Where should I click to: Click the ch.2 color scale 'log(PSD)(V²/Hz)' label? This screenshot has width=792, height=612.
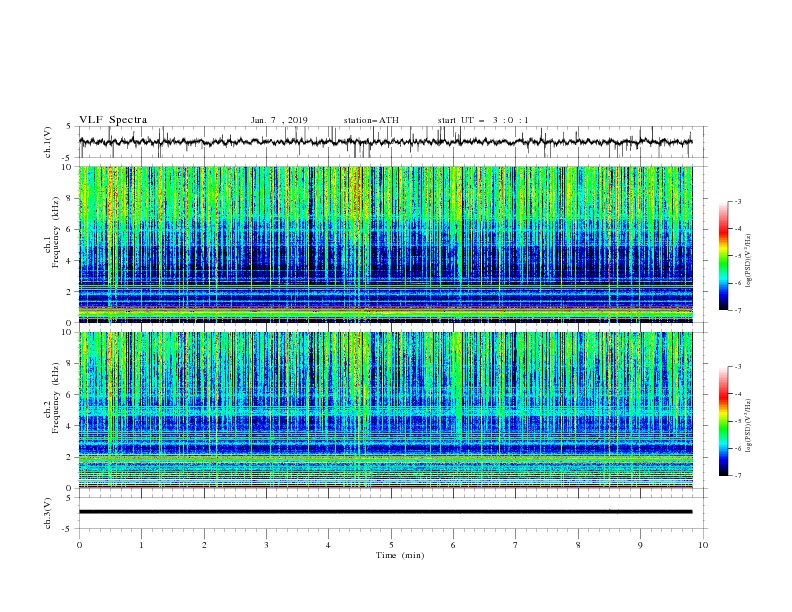(x=749, y=426)
